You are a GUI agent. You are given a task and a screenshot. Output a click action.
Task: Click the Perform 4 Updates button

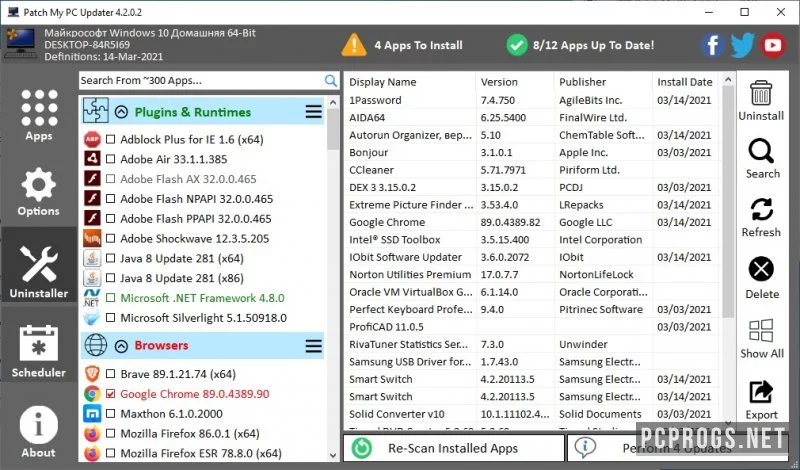[x=677, y=448]
